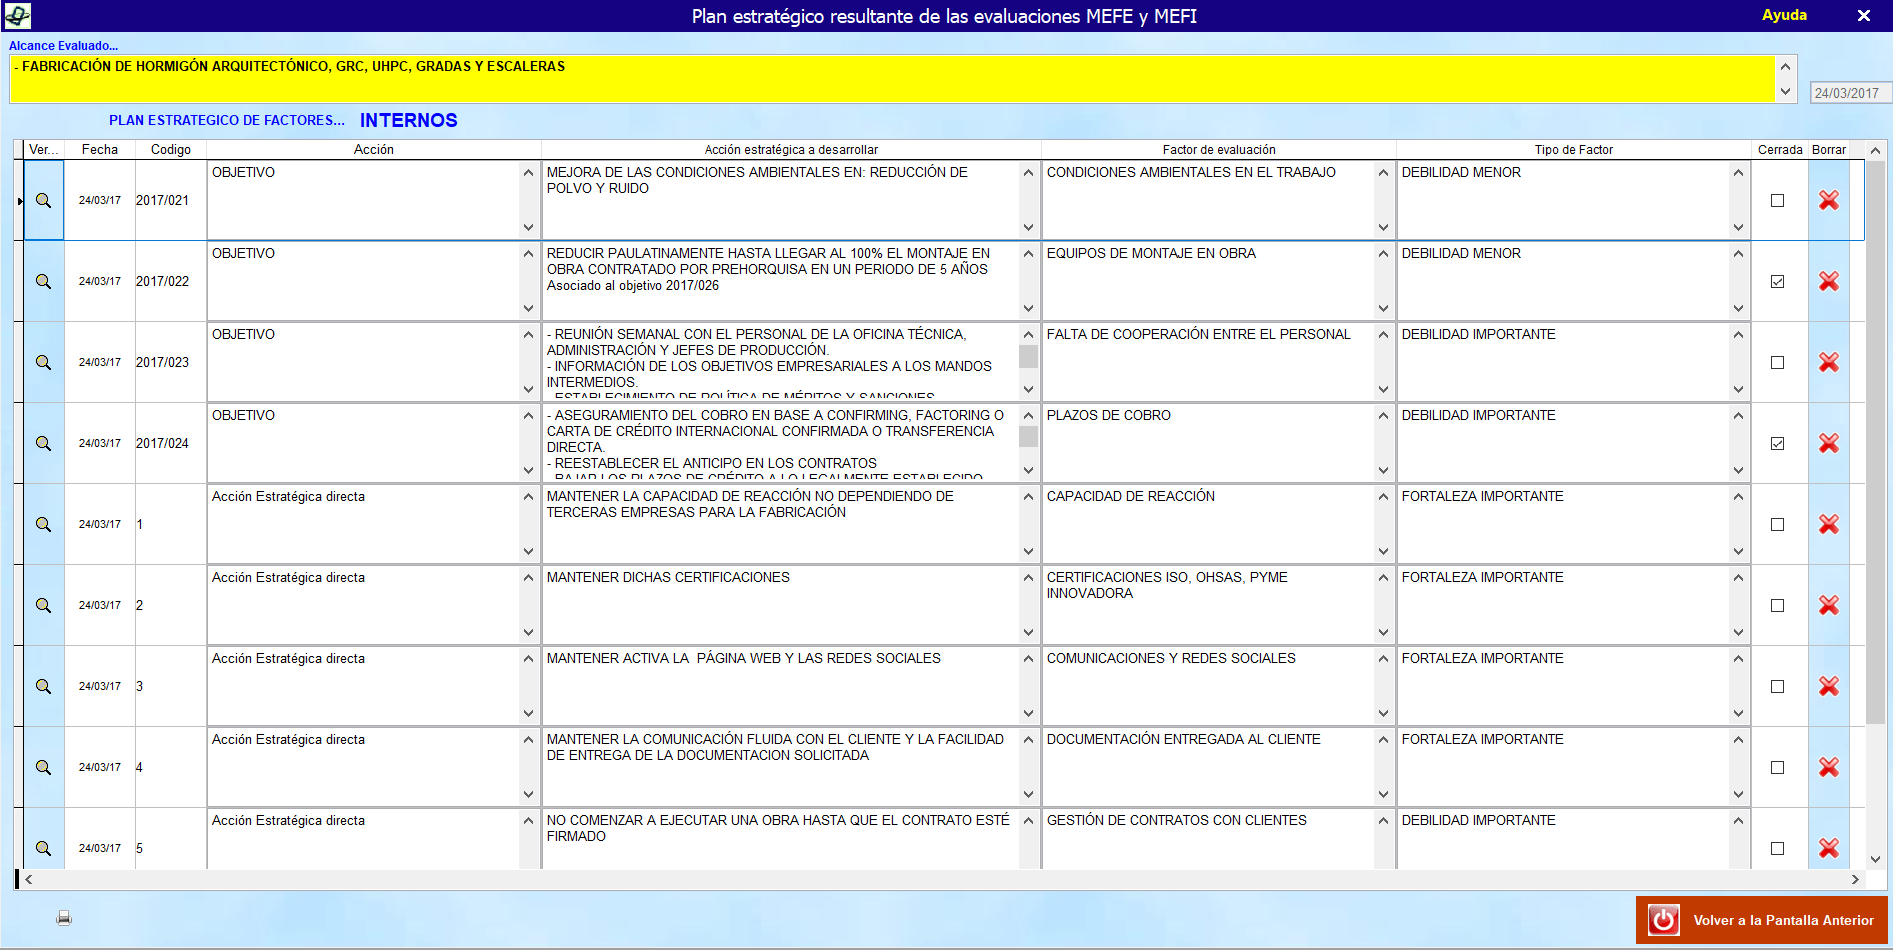Mark CAPACIDAD DE REACCIÓN row as Cerrada

[1777, 524]
